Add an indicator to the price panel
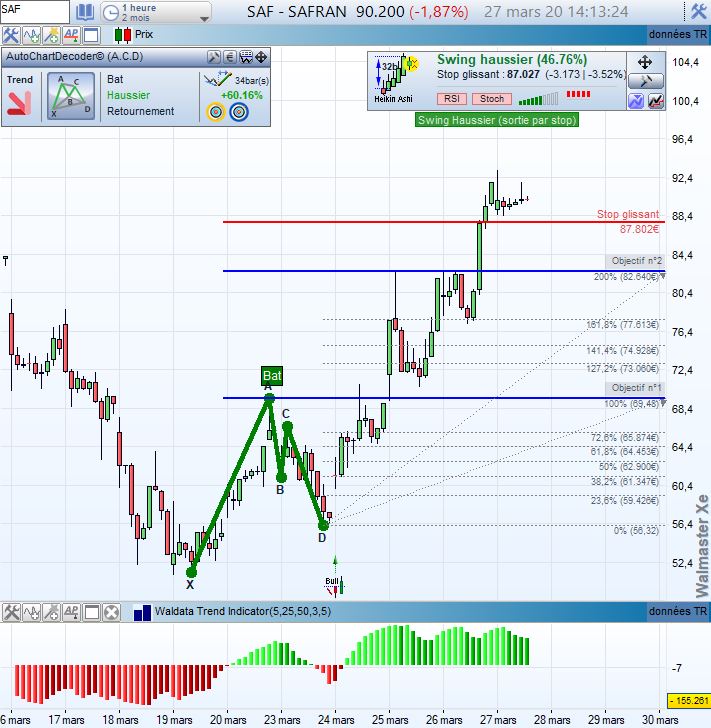 click(x=31, y=35)
